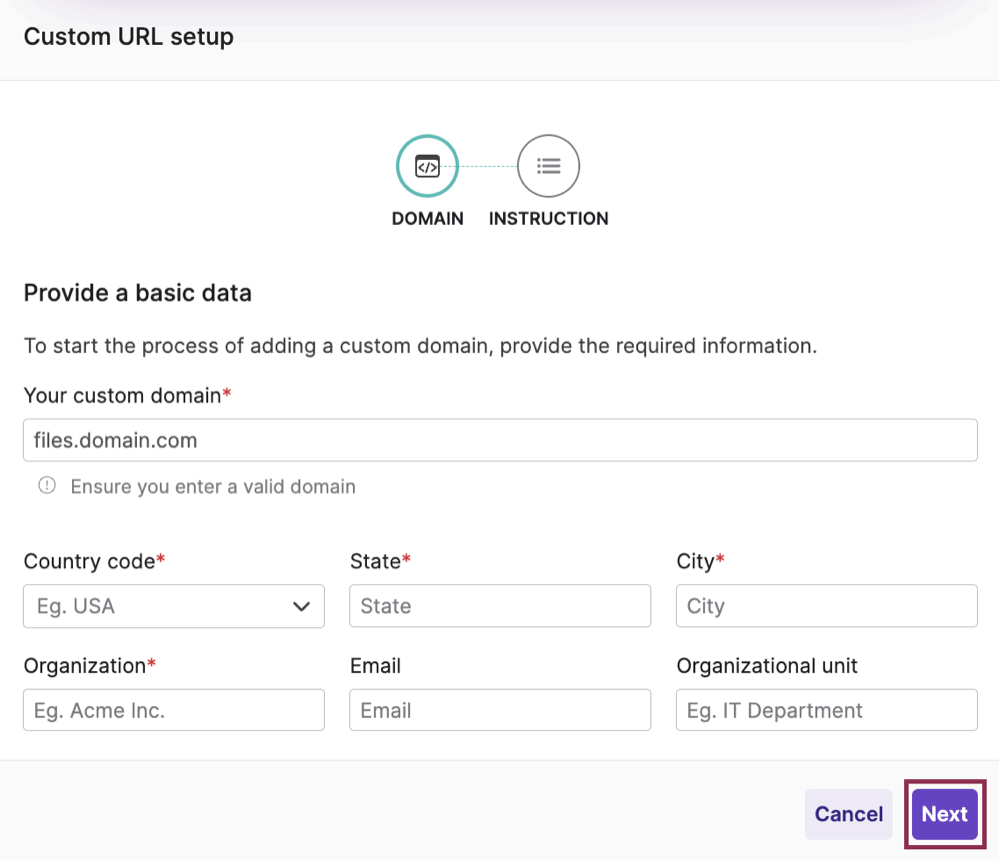This screenshot has width=999, height=860.
Task: Click the 'Country code' label
Action: tap(94, 561)
